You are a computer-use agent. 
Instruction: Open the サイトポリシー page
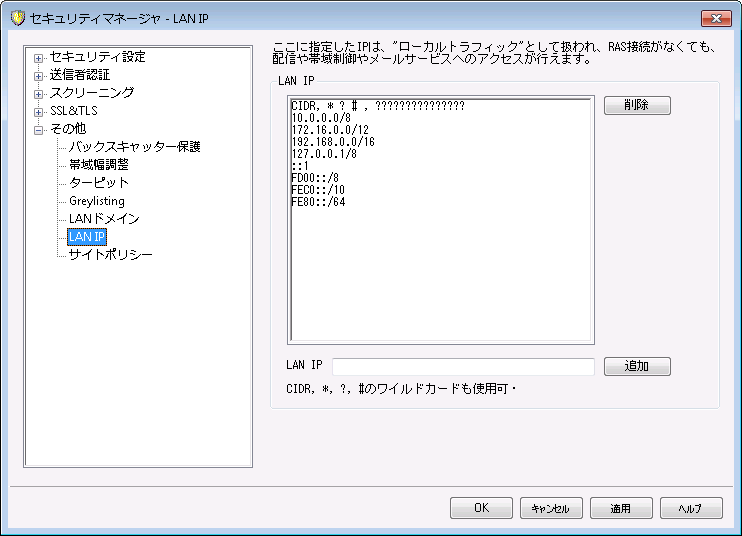pyautogui.click(x=110, y=255)
